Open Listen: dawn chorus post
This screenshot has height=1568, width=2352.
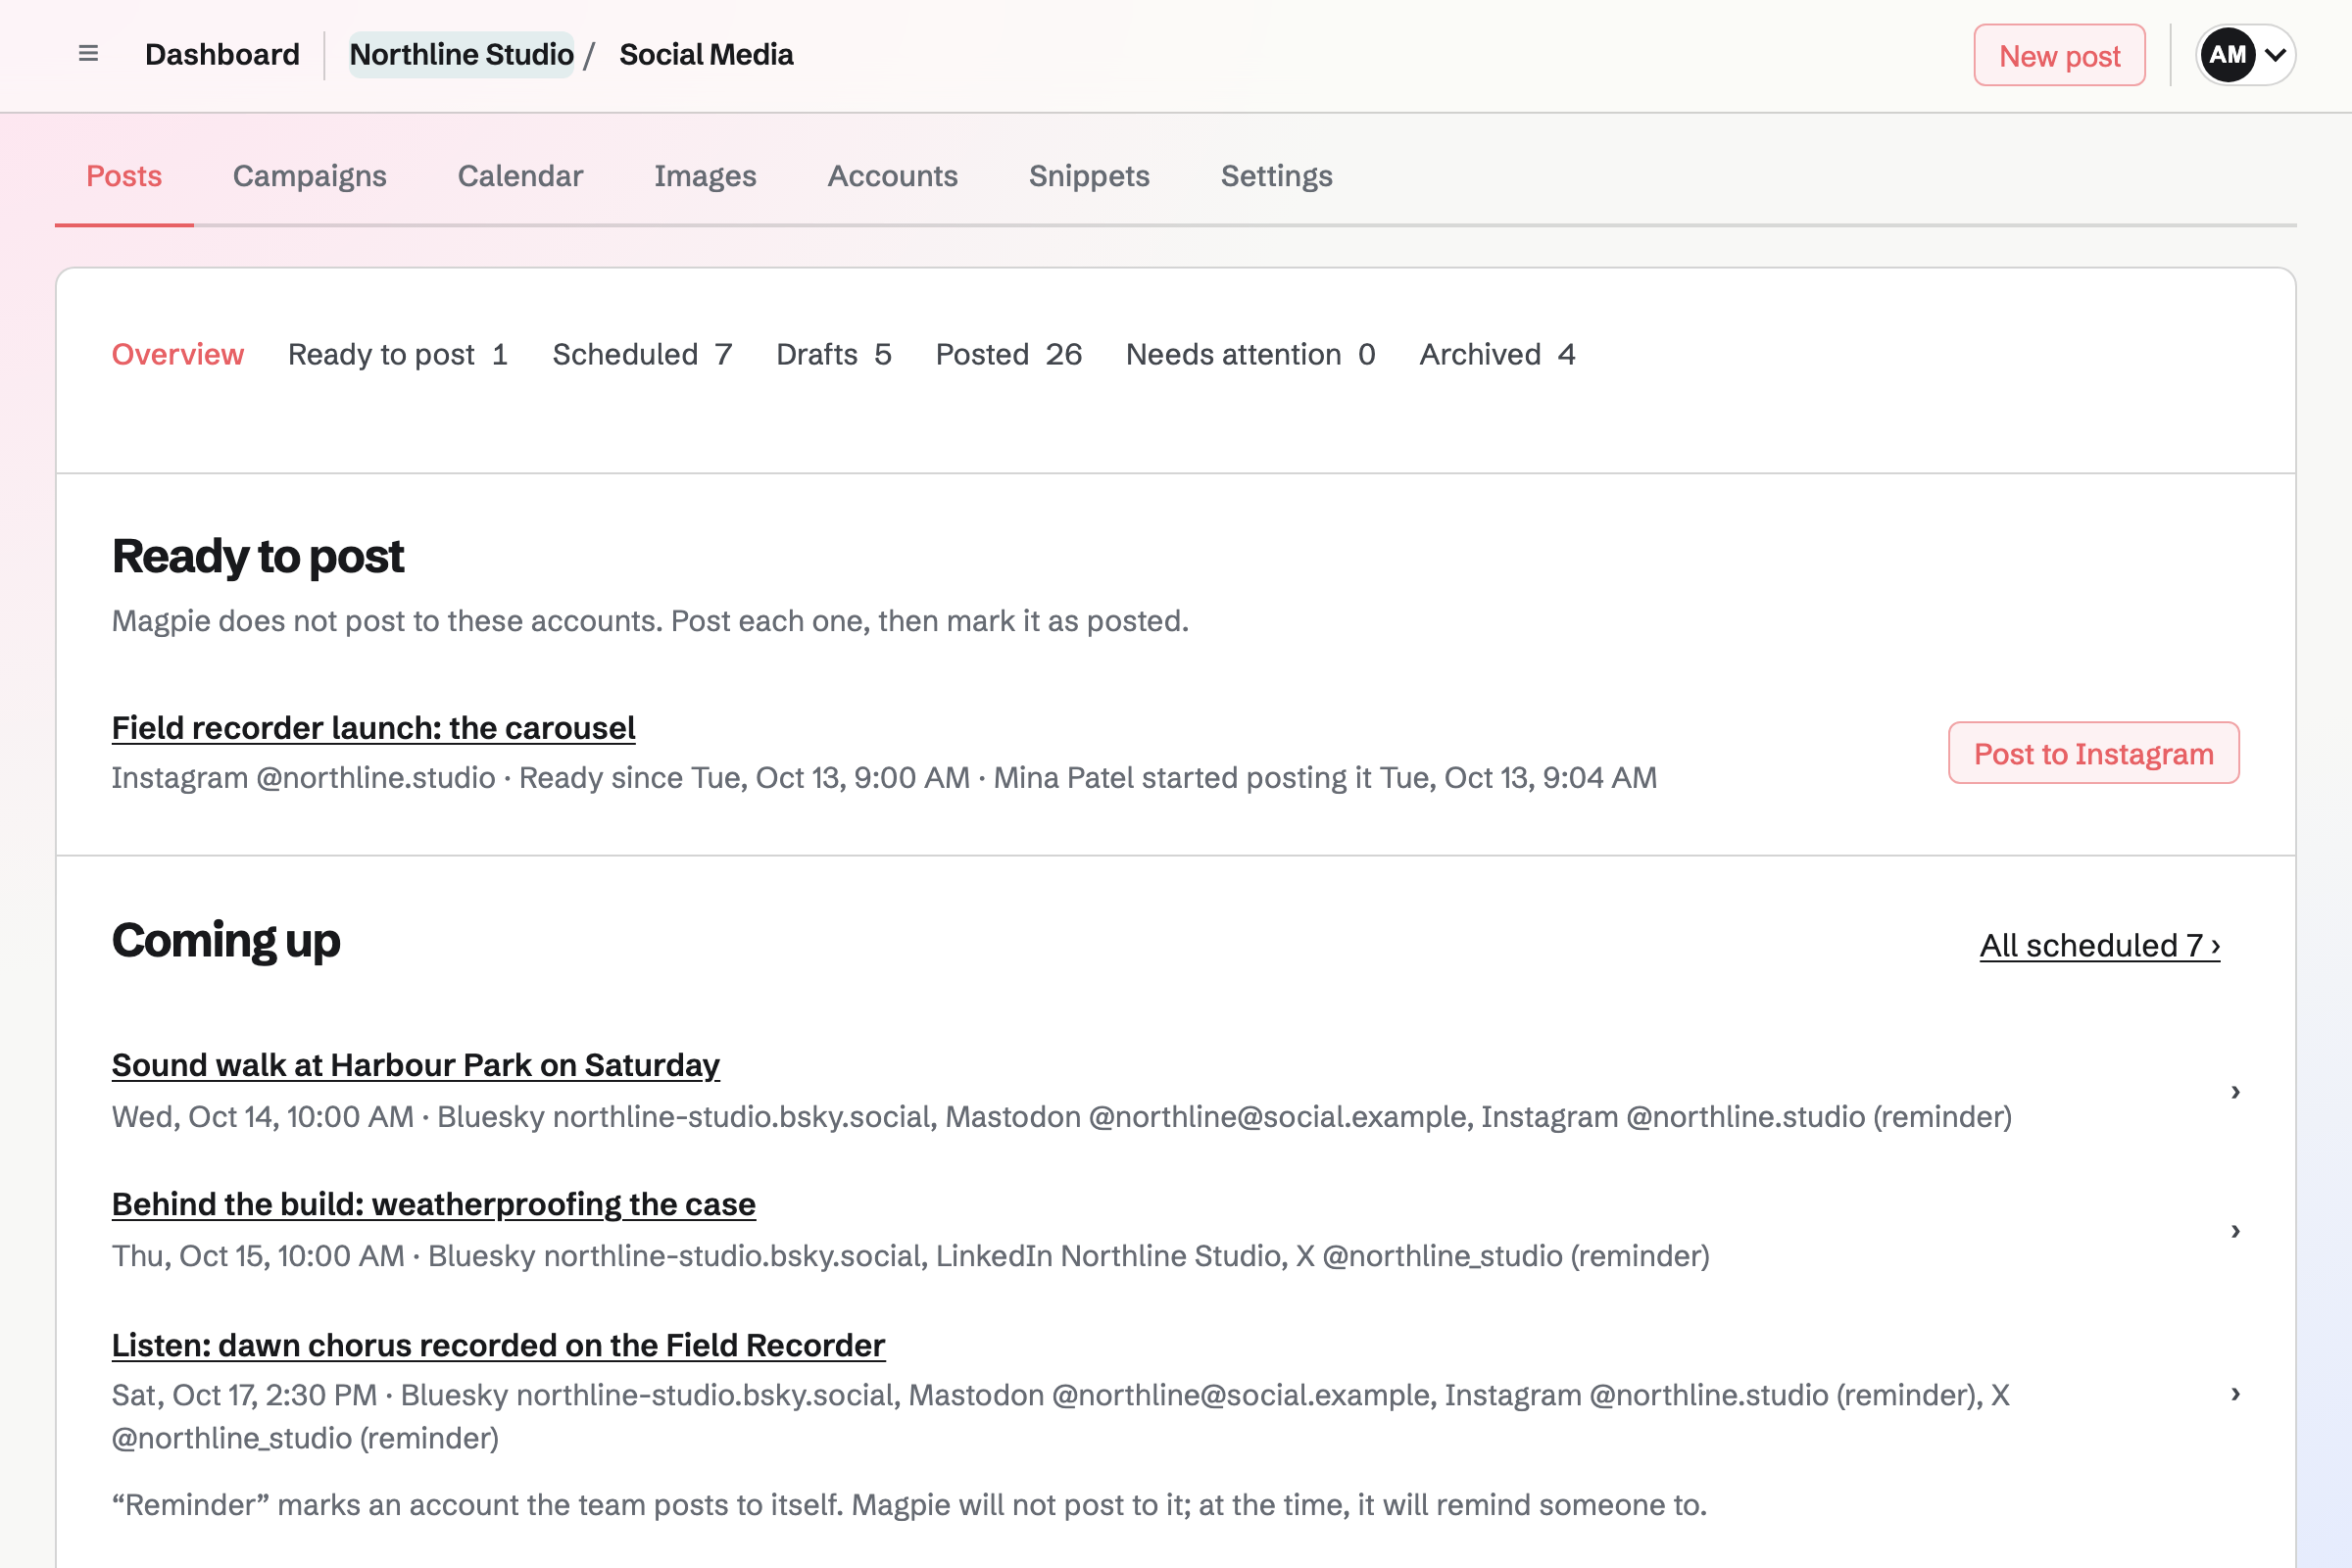tap(498, 1345)
